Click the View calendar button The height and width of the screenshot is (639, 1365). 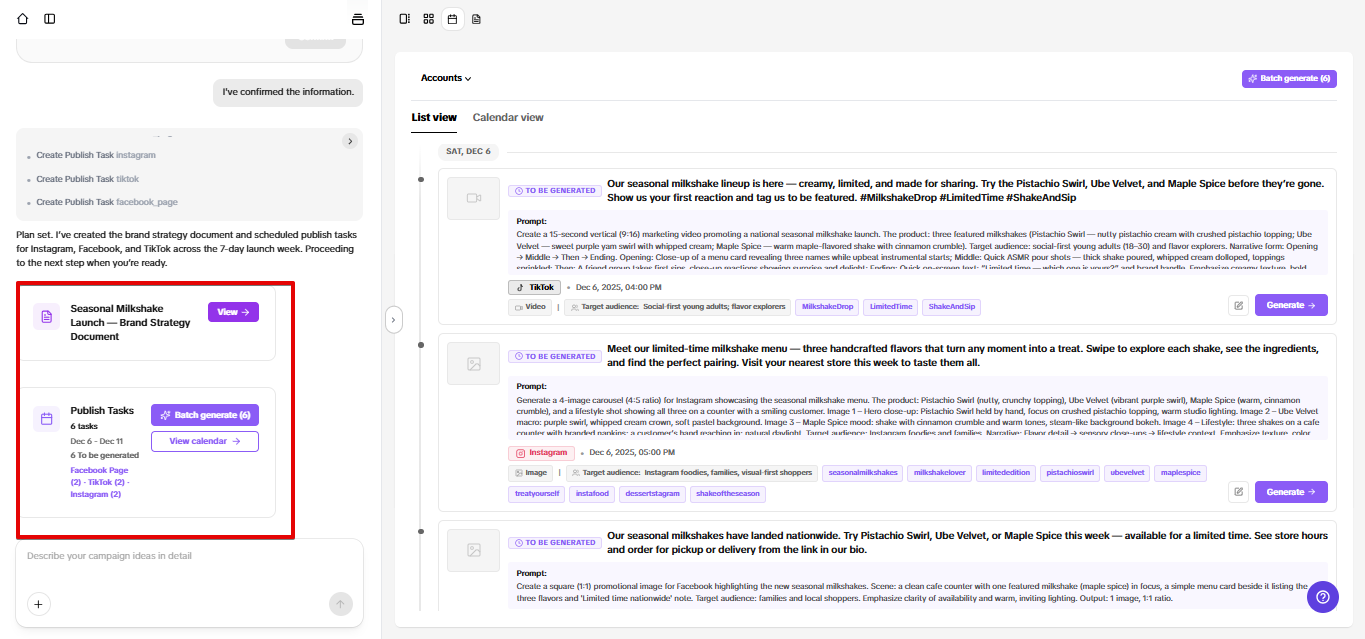pos(204,441)
